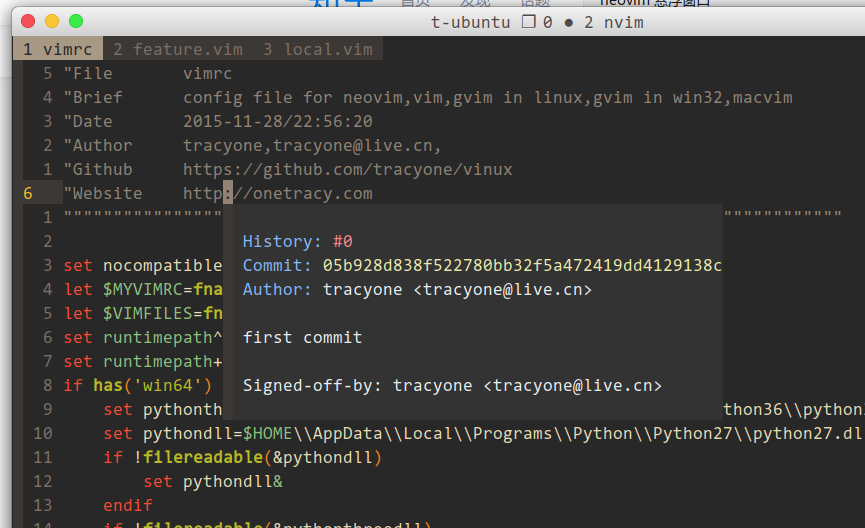Close the terminal window with red button
This screenshot has width=865, height=528.
tap(28, 22)
